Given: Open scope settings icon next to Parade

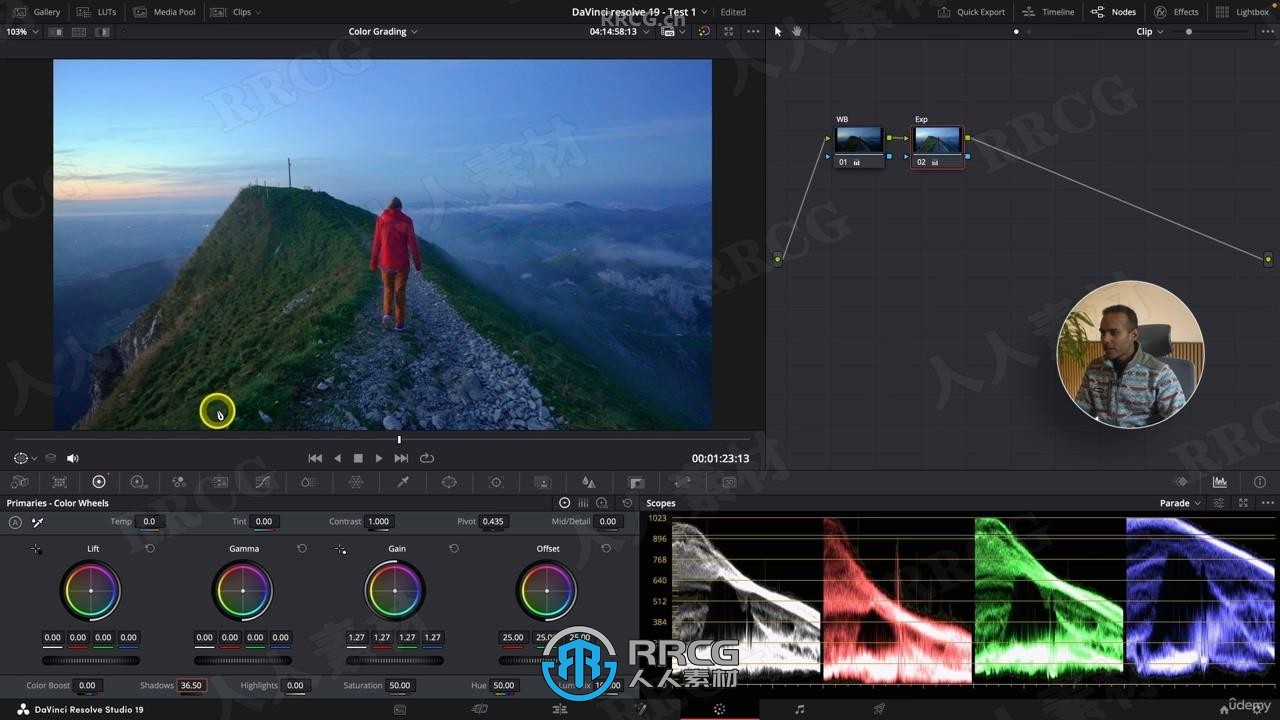Looking at the screenshot, I should pyautogui.click(x=1219, y=503).
